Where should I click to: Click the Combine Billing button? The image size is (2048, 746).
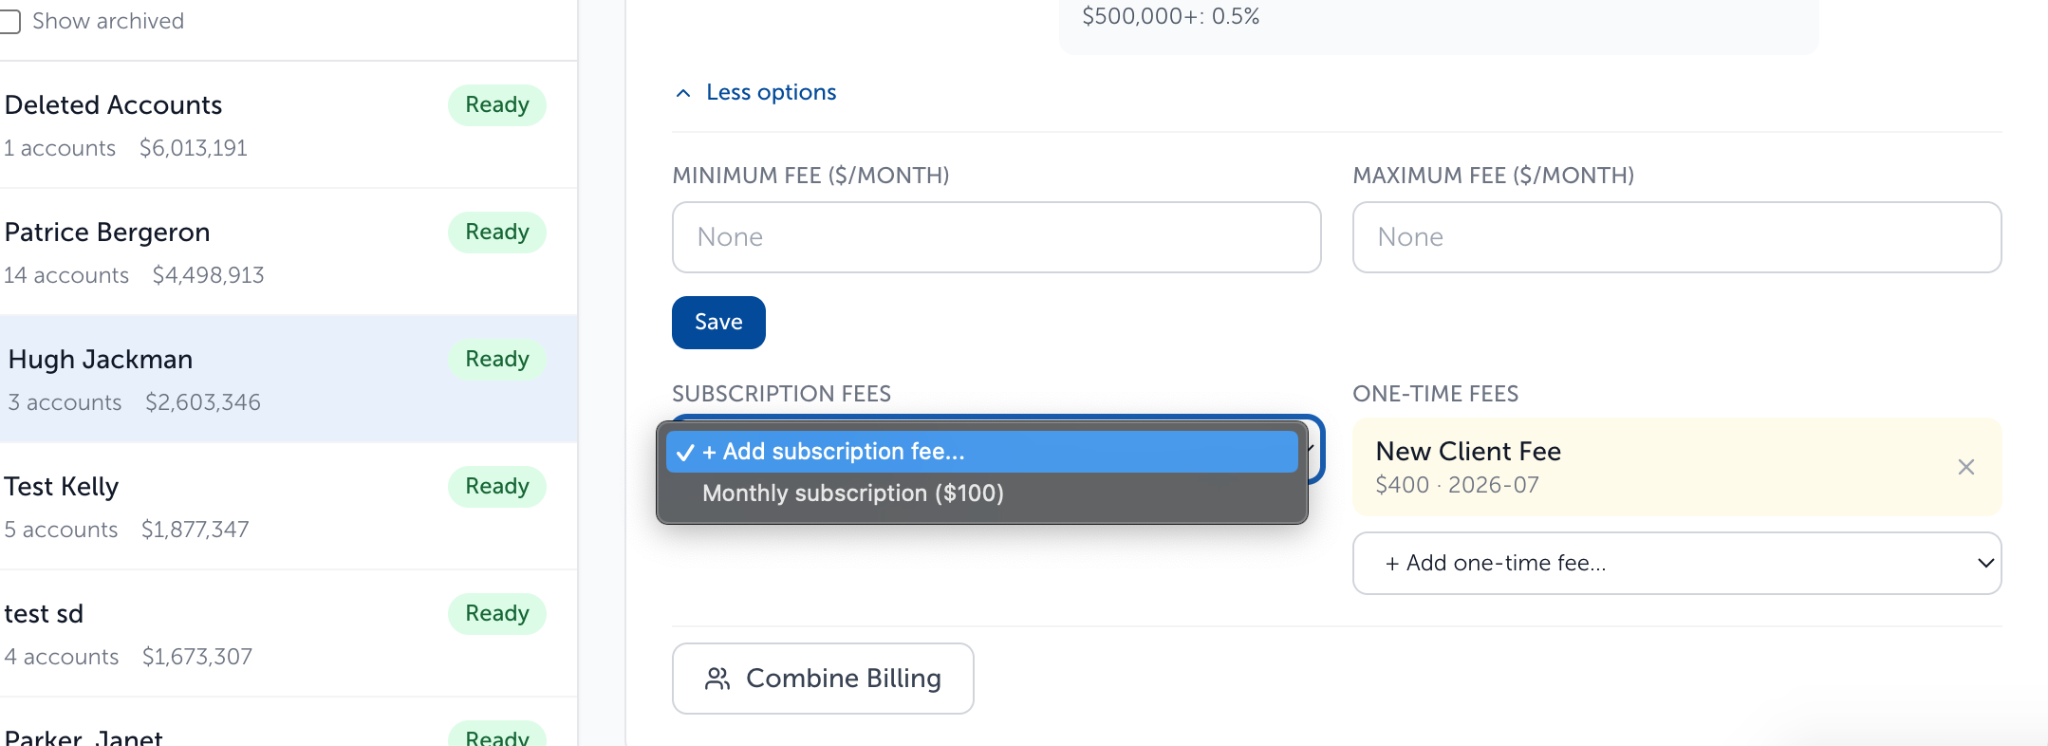tap(822, 678)
